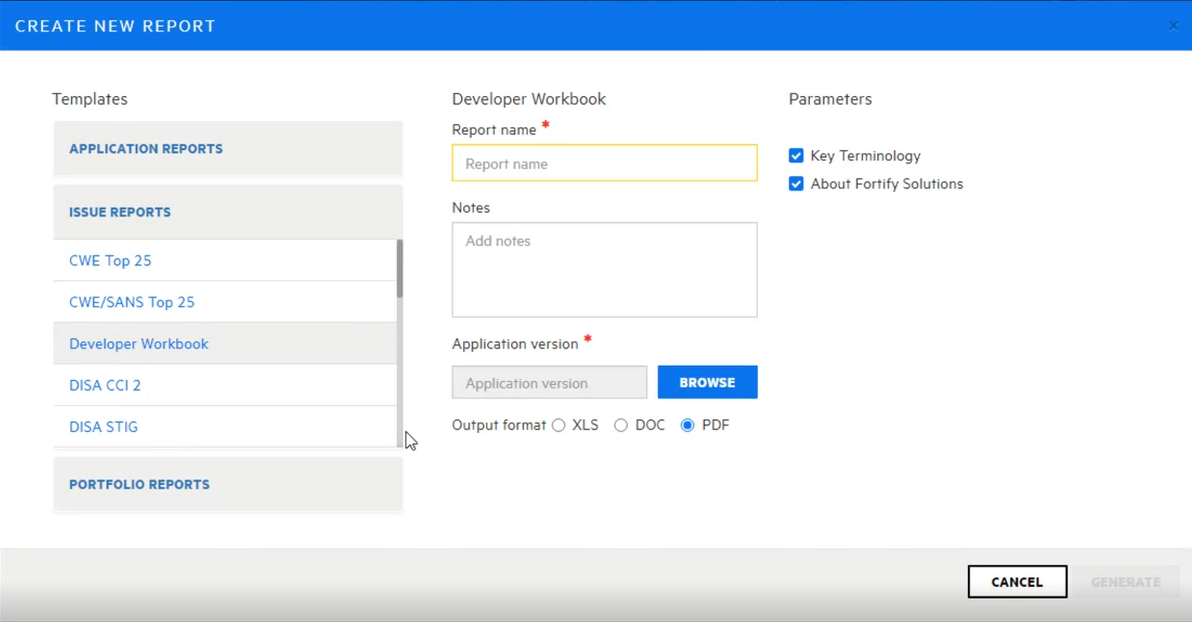Close the Create New Report dialog
This screenshot has width=1192, height=622.
pos(1173,26)
